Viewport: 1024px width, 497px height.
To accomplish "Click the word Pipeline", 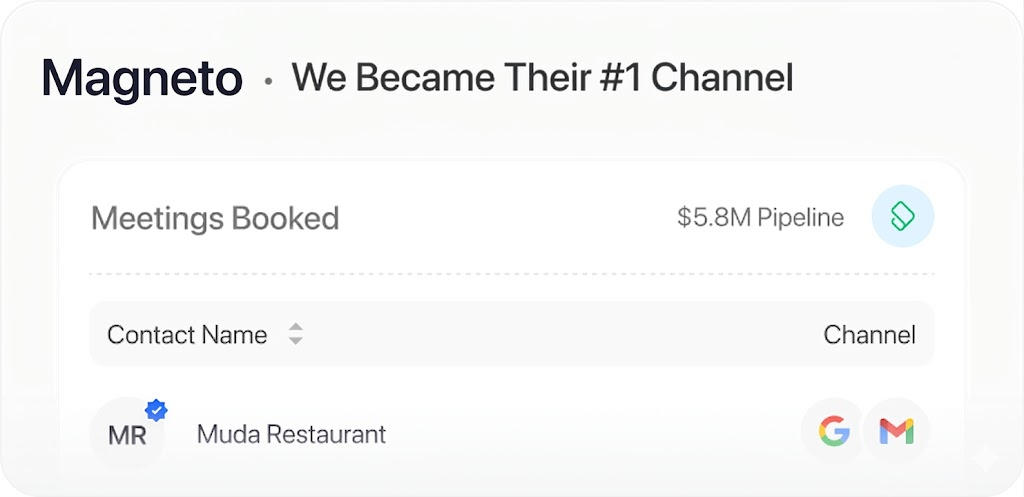I will (x=800, y=218).
